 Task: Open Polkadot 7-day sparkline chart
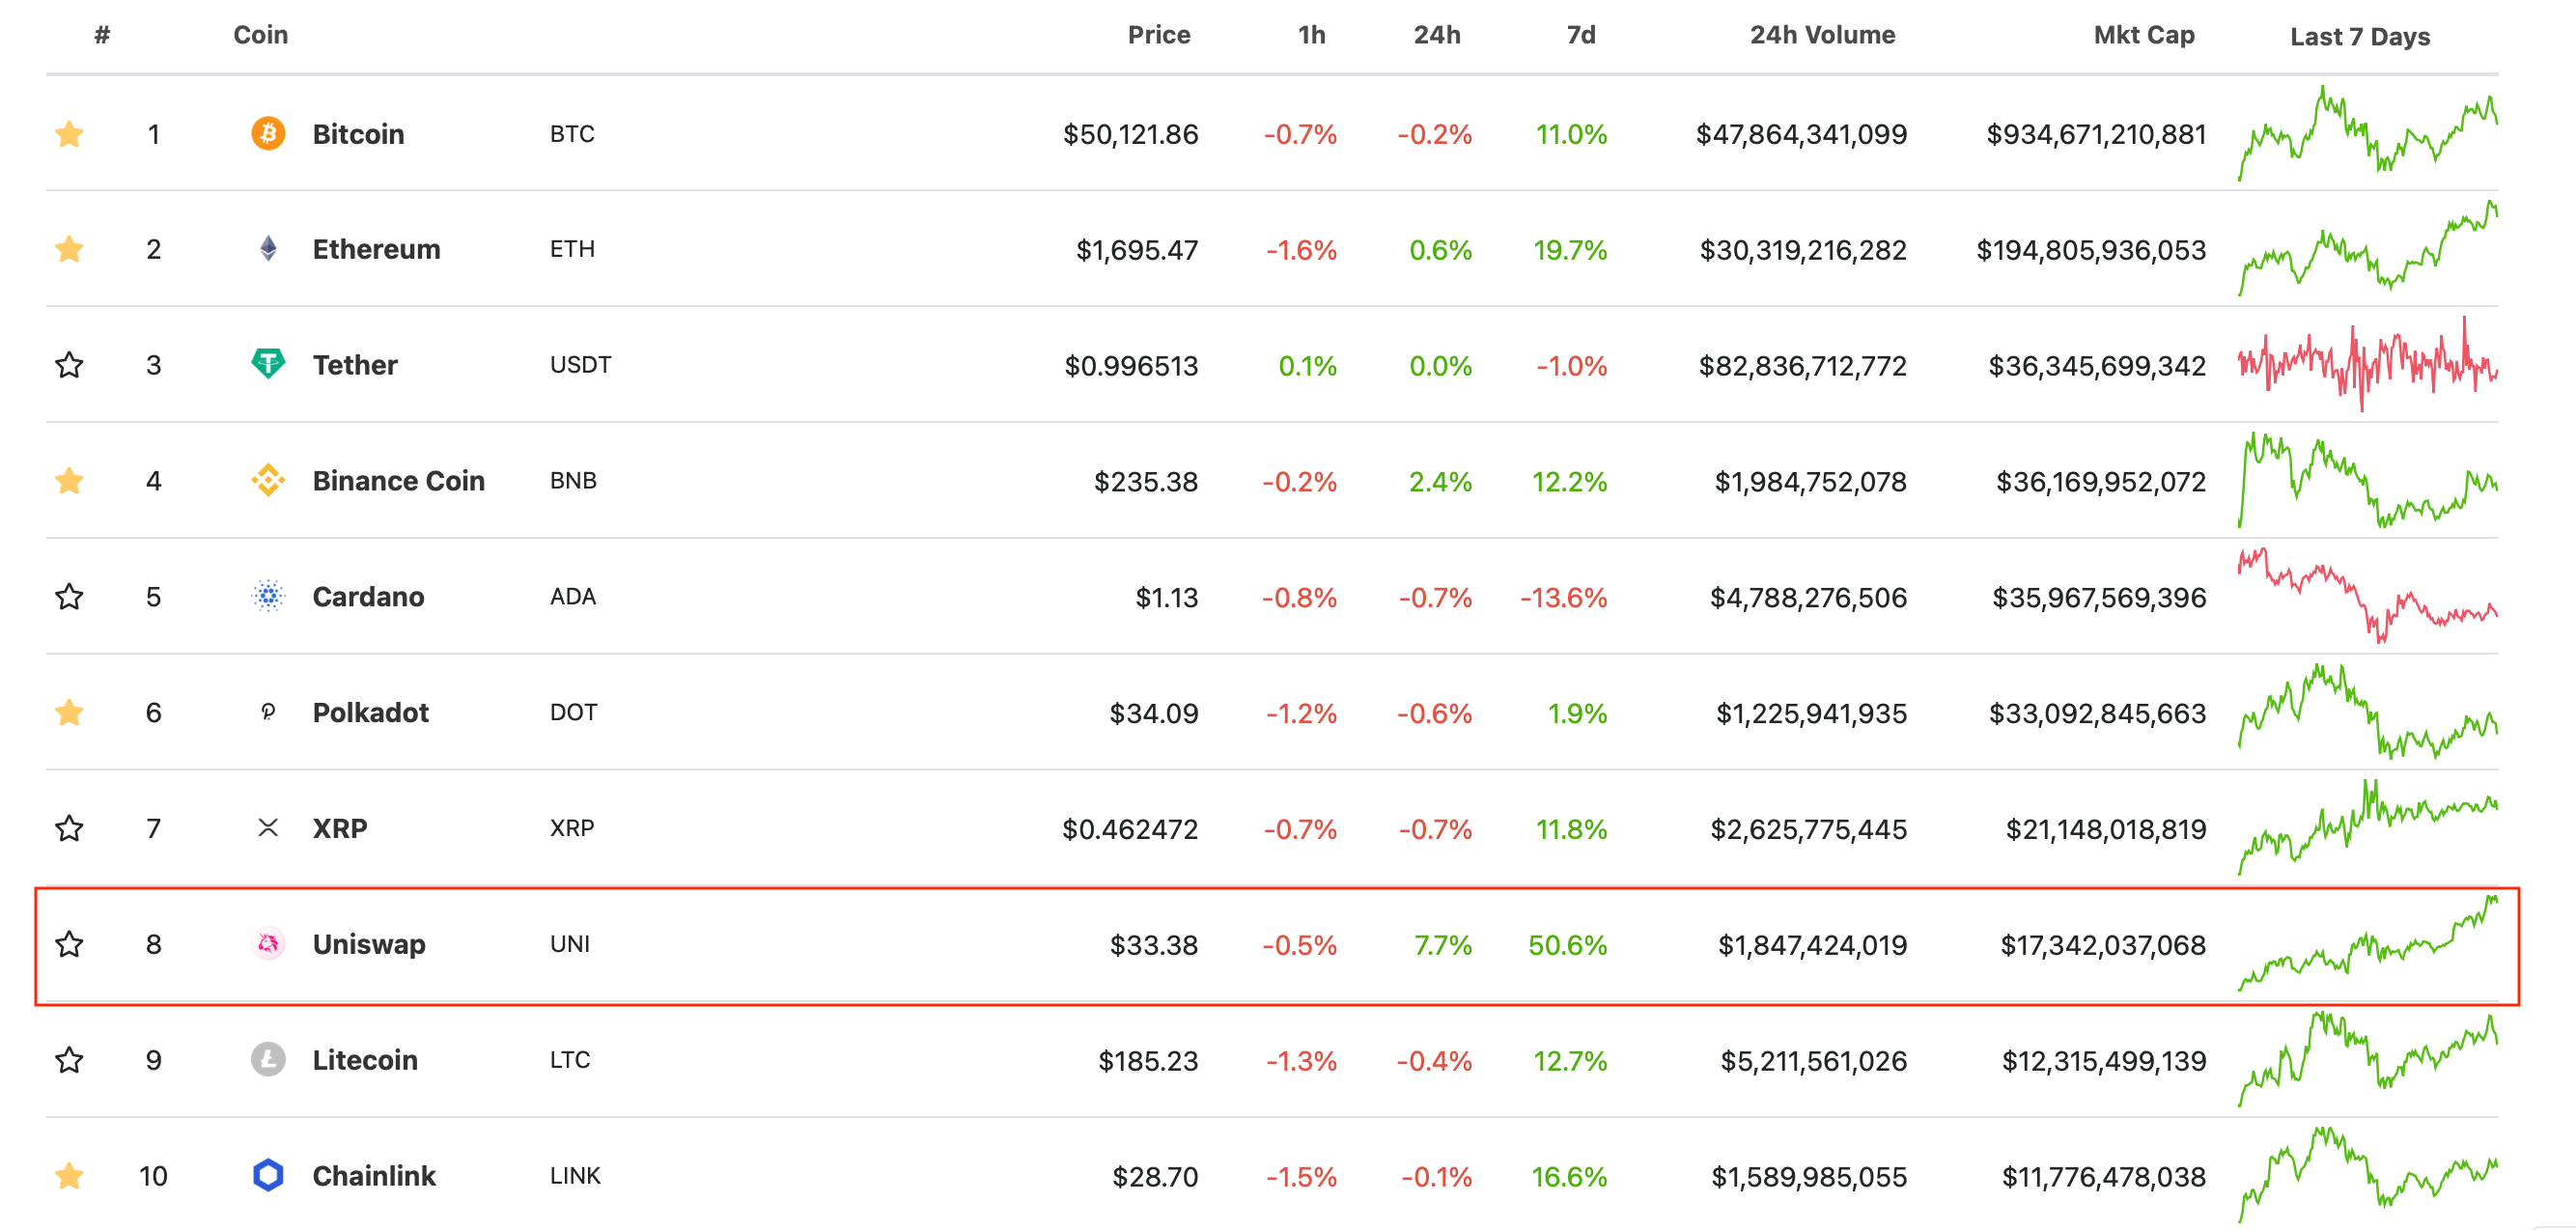click(2367, 712)
